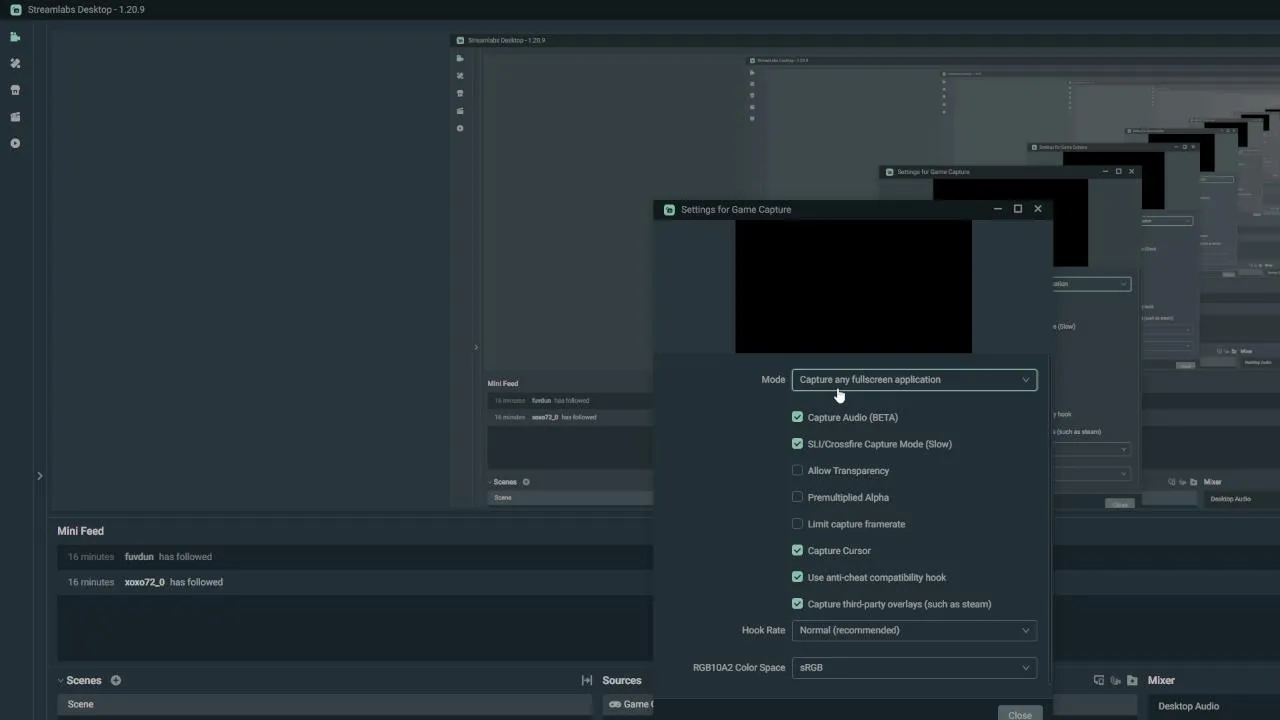Collapse the Scenes panel chevron
The width and height of the screenshot is (1280, 720).
[x=60, y=681]
